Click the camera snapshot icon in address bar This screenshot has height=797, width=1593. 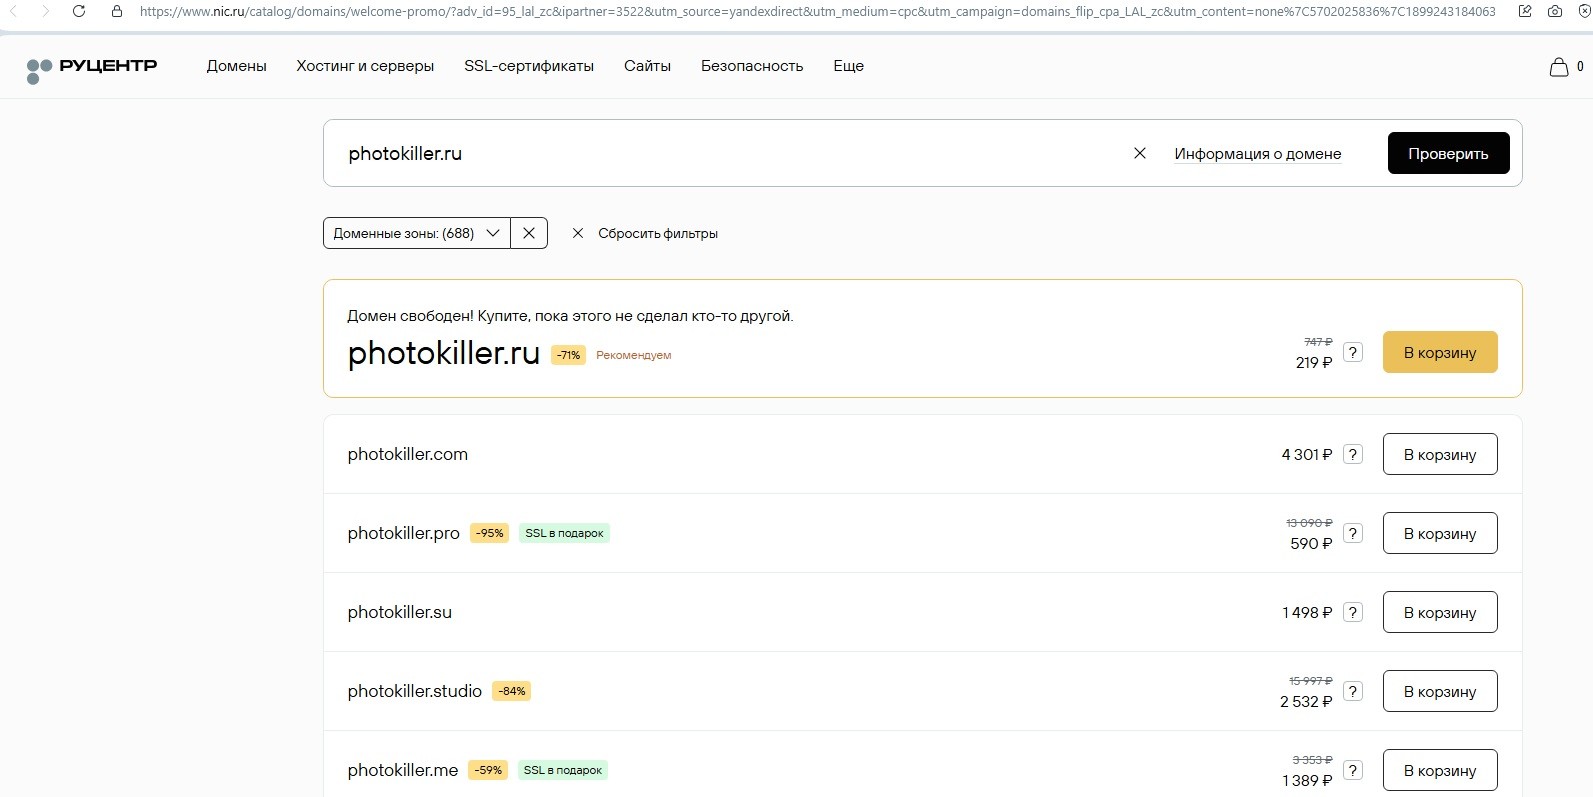[x=1554, y=11]
